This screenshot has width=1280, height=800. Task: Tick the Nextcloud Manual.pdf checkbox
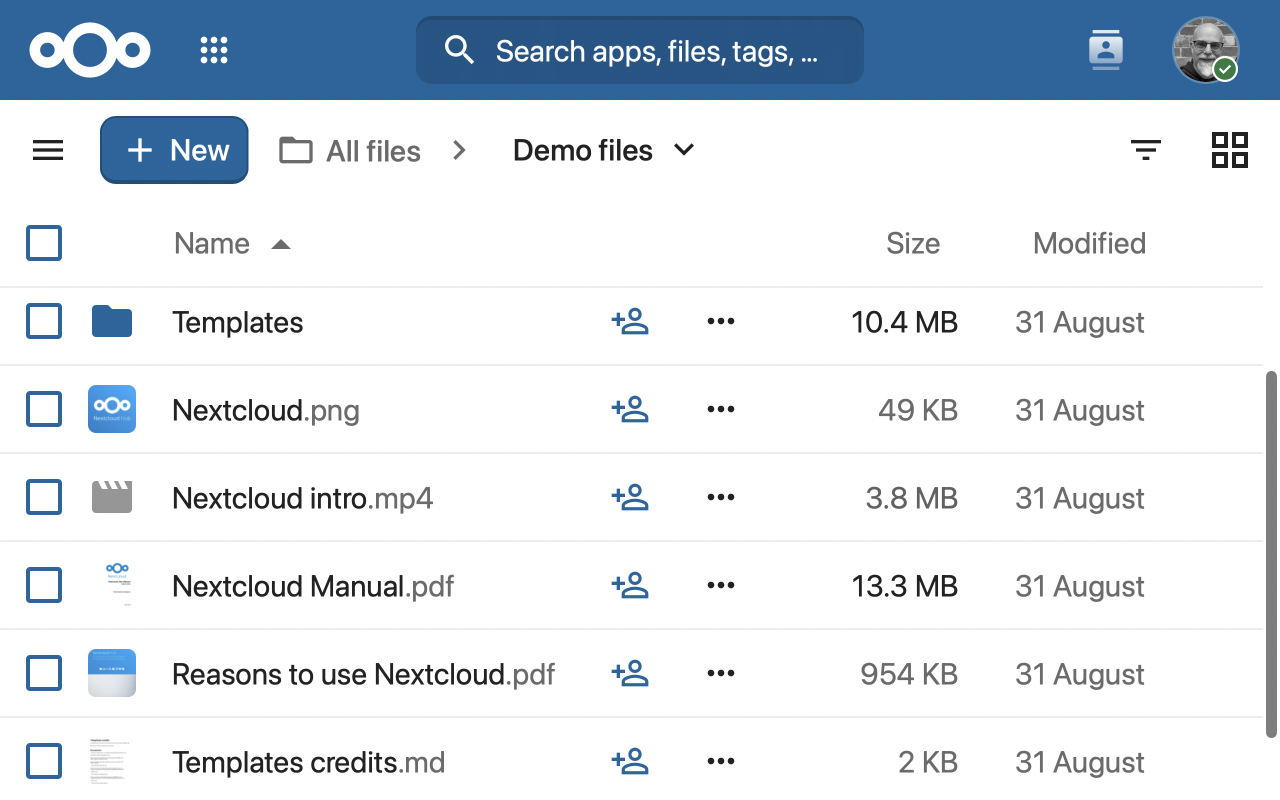(x=44, y=586)
